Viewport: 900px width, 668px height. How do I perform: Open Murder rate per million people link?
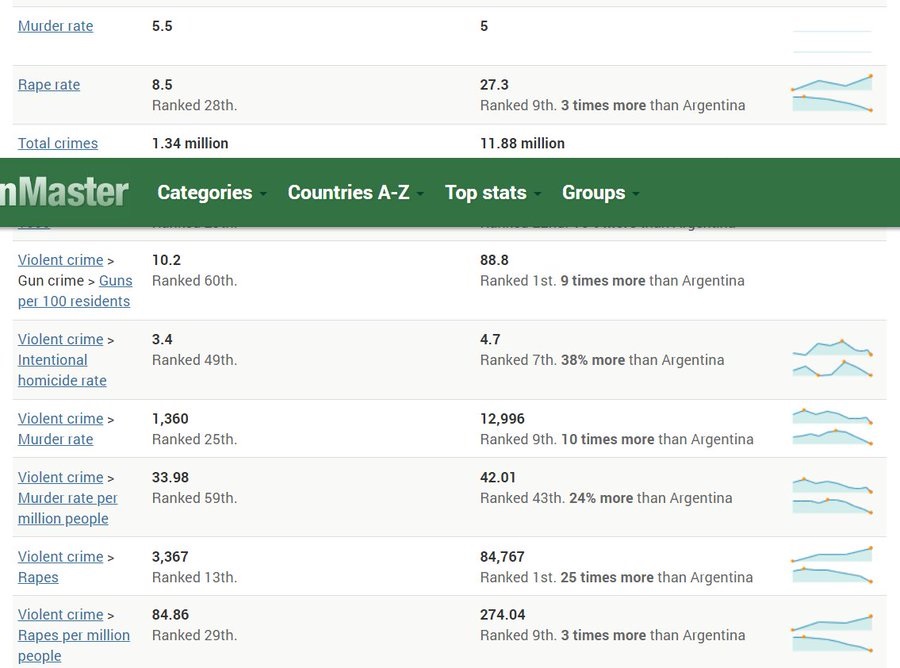pyautogui.click(x=68, y=508)
